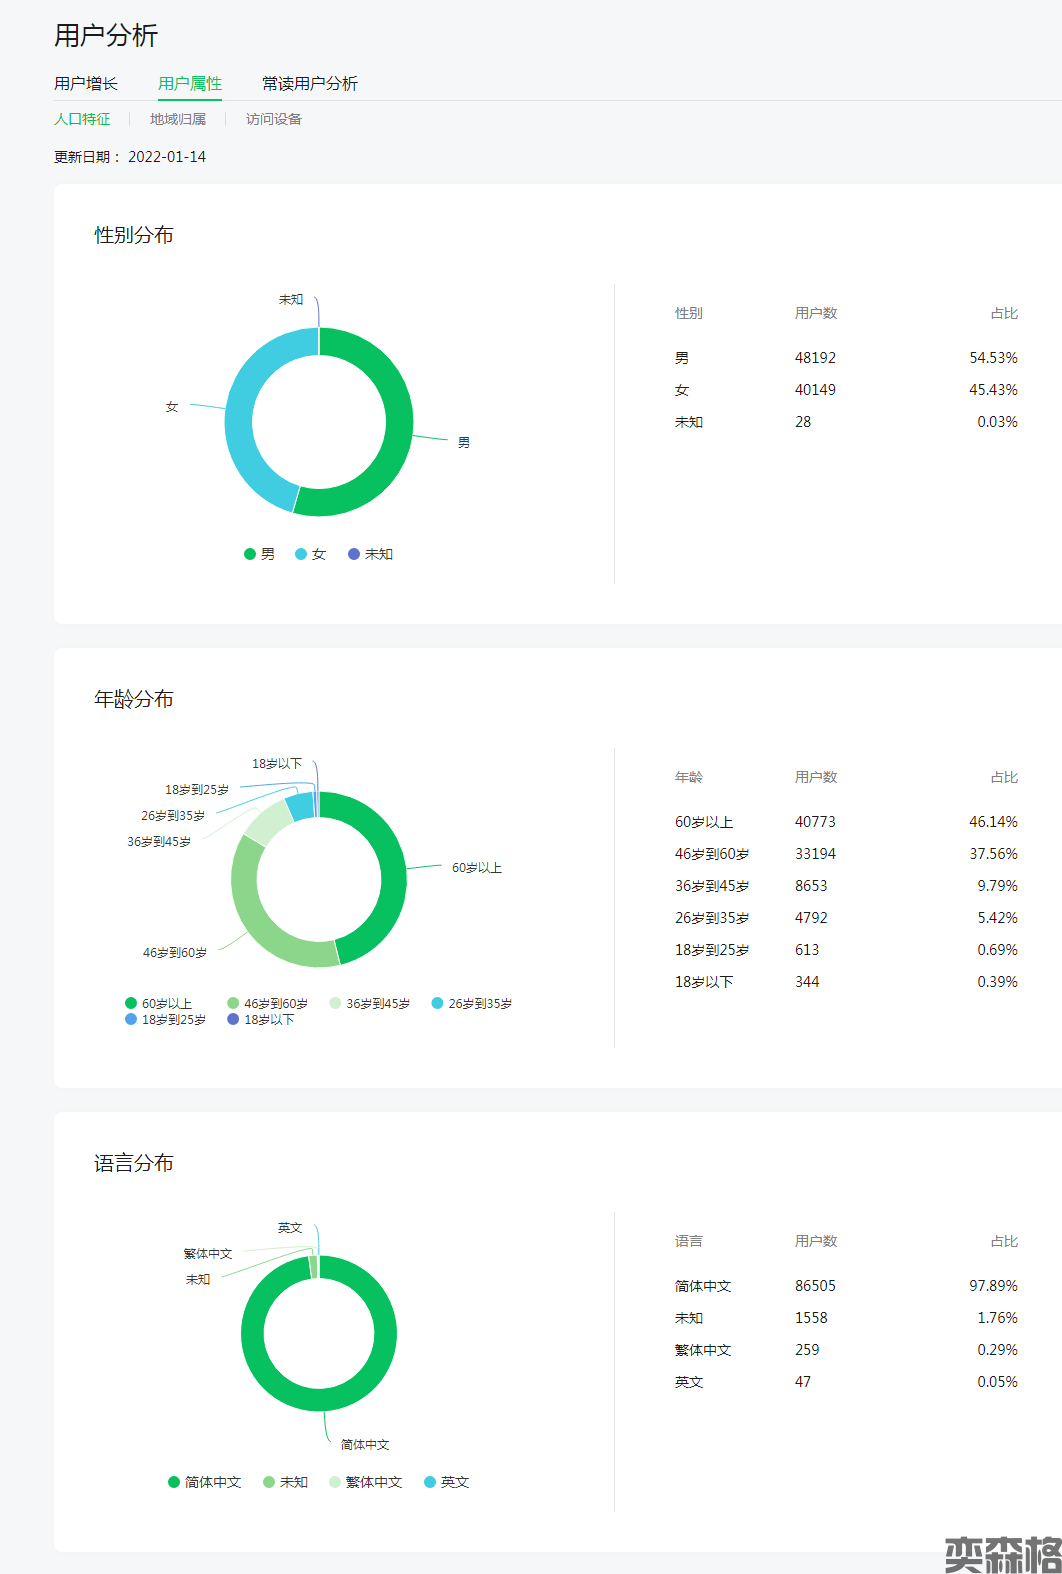Click the light green 46岁到60岁 donut segment
This screenshot has width=1062, height=1574.
(x=258, y=922)
